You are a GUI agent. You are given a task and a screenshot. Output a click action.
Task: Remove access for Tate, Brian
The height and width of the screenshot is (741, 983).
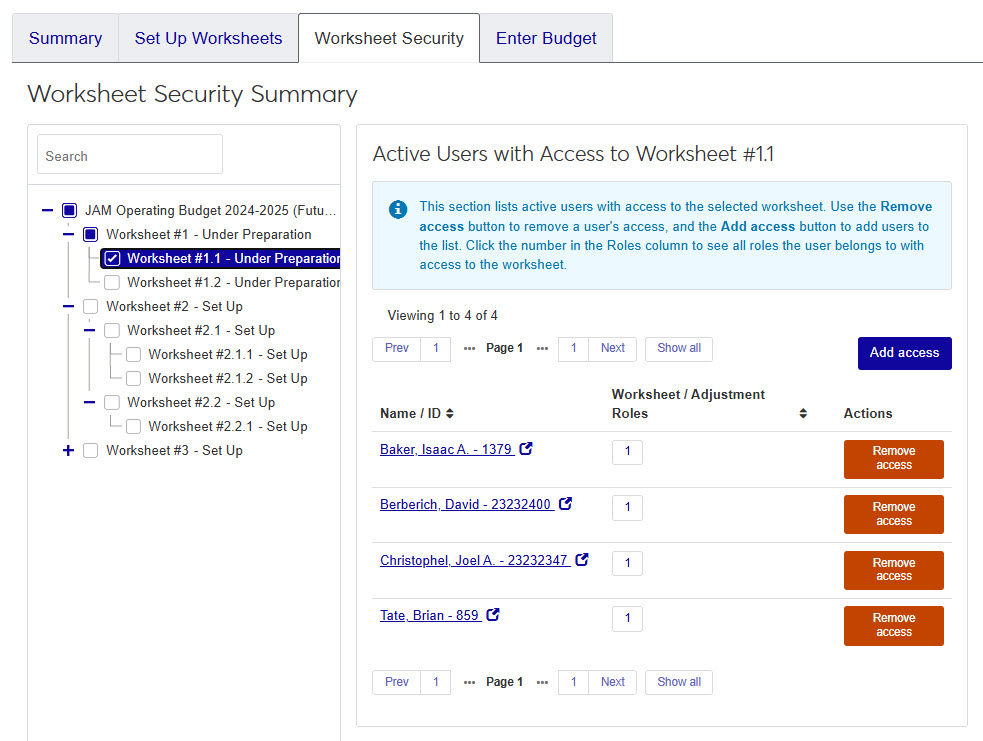[x=893, y=625]
